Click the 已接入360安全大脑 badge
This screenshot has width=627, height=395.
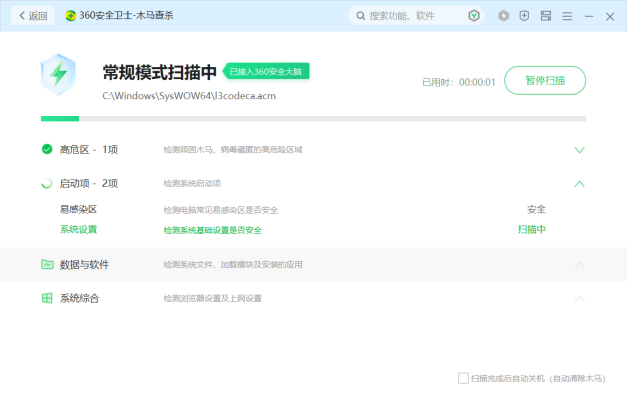point(266,72)
